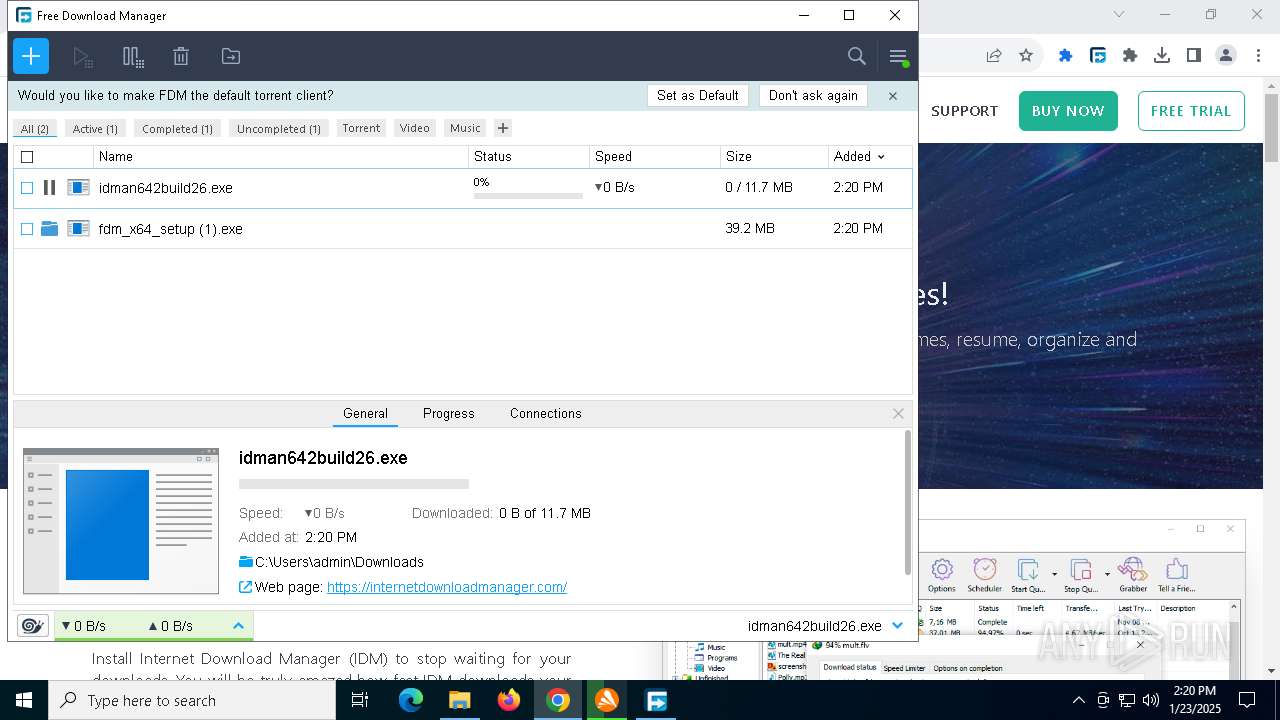The width and height of the screenshot is (1280, 720).
Task: Click the Added column sort arrow
Action: [881, 157]
